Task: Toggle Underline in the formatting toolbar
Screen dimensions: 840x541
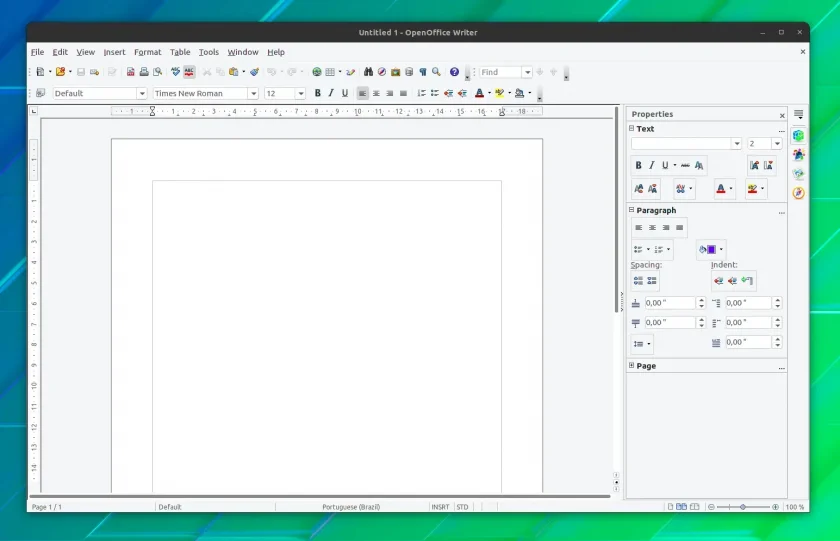Action: pos(345,93)
